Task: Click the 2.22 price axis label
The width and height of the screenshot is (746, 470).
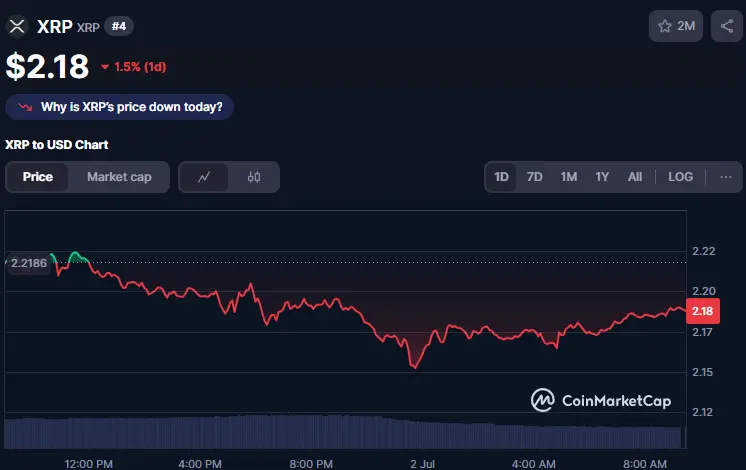Action: pyautogui.click(x=704, y=251)
